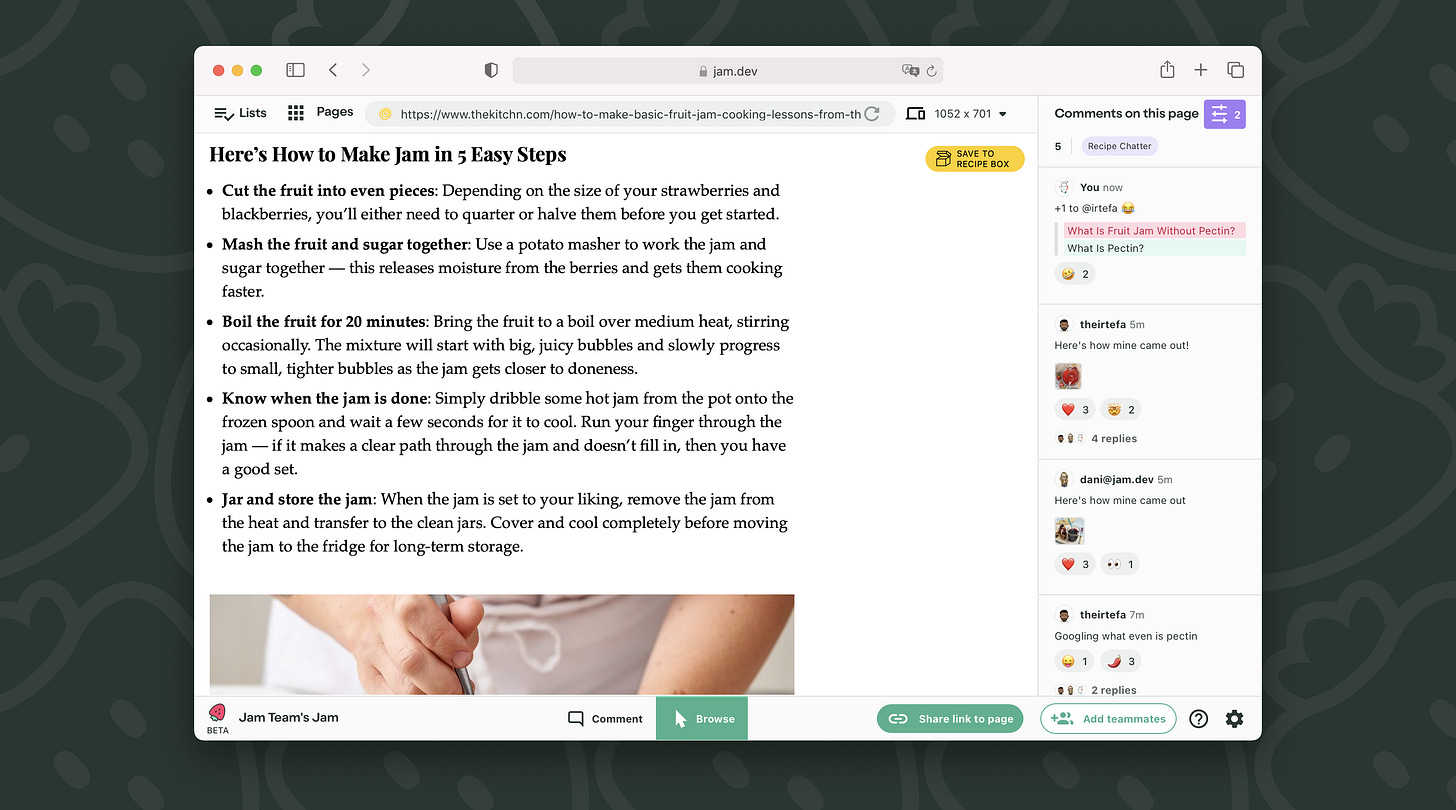This screenshot has width=1456, height=810.
Task: Click the comment filter sliders icon
Action: coord(1224,114)
